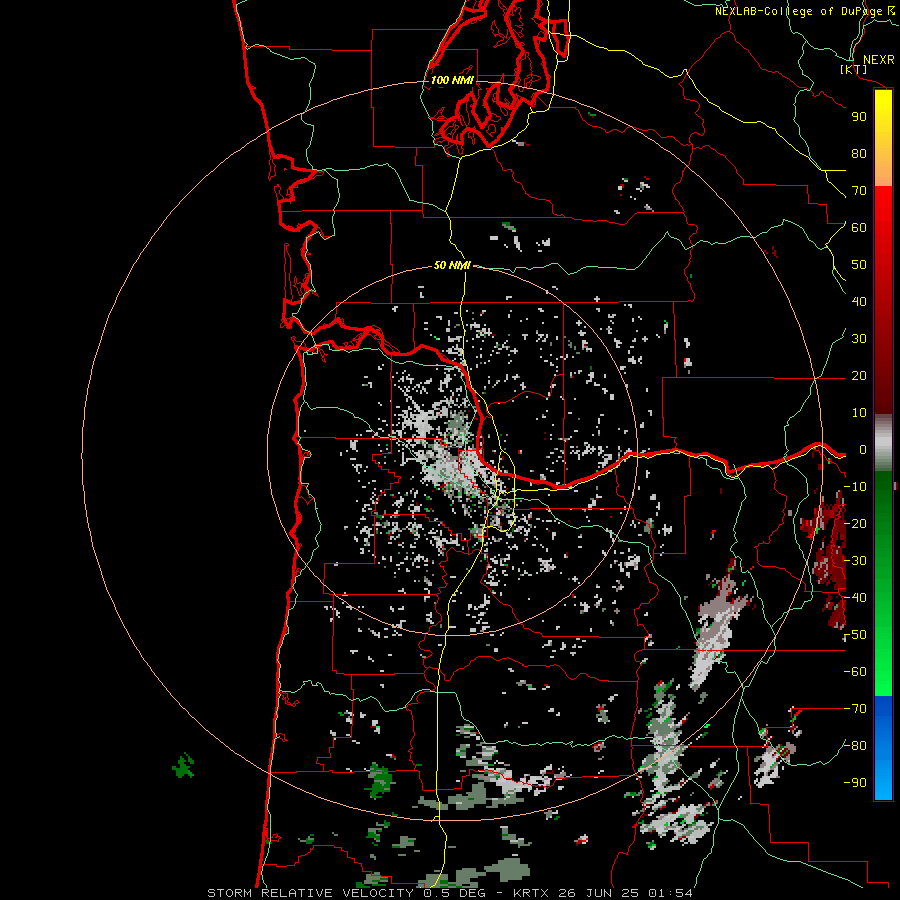Select the 70 value on velocity scale
The width and height of the screenshot is (900, 900).
tap(859, 191)
